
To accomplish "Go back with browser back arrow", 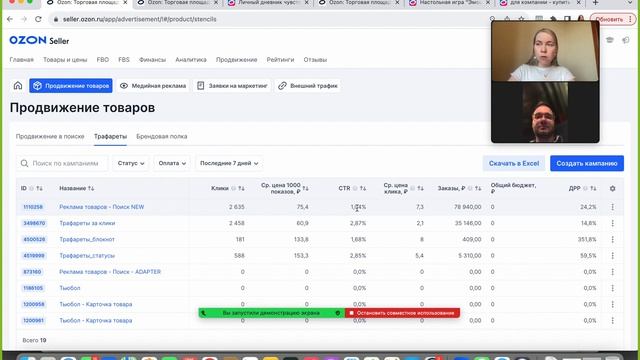I will pos(10,19).
